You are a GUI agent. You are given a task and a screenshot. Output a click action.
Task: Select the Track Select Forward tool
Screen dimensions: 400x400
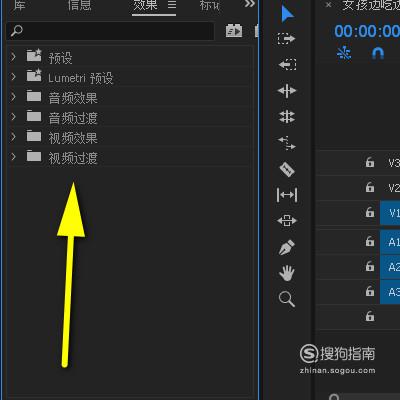tap(287, 39)
